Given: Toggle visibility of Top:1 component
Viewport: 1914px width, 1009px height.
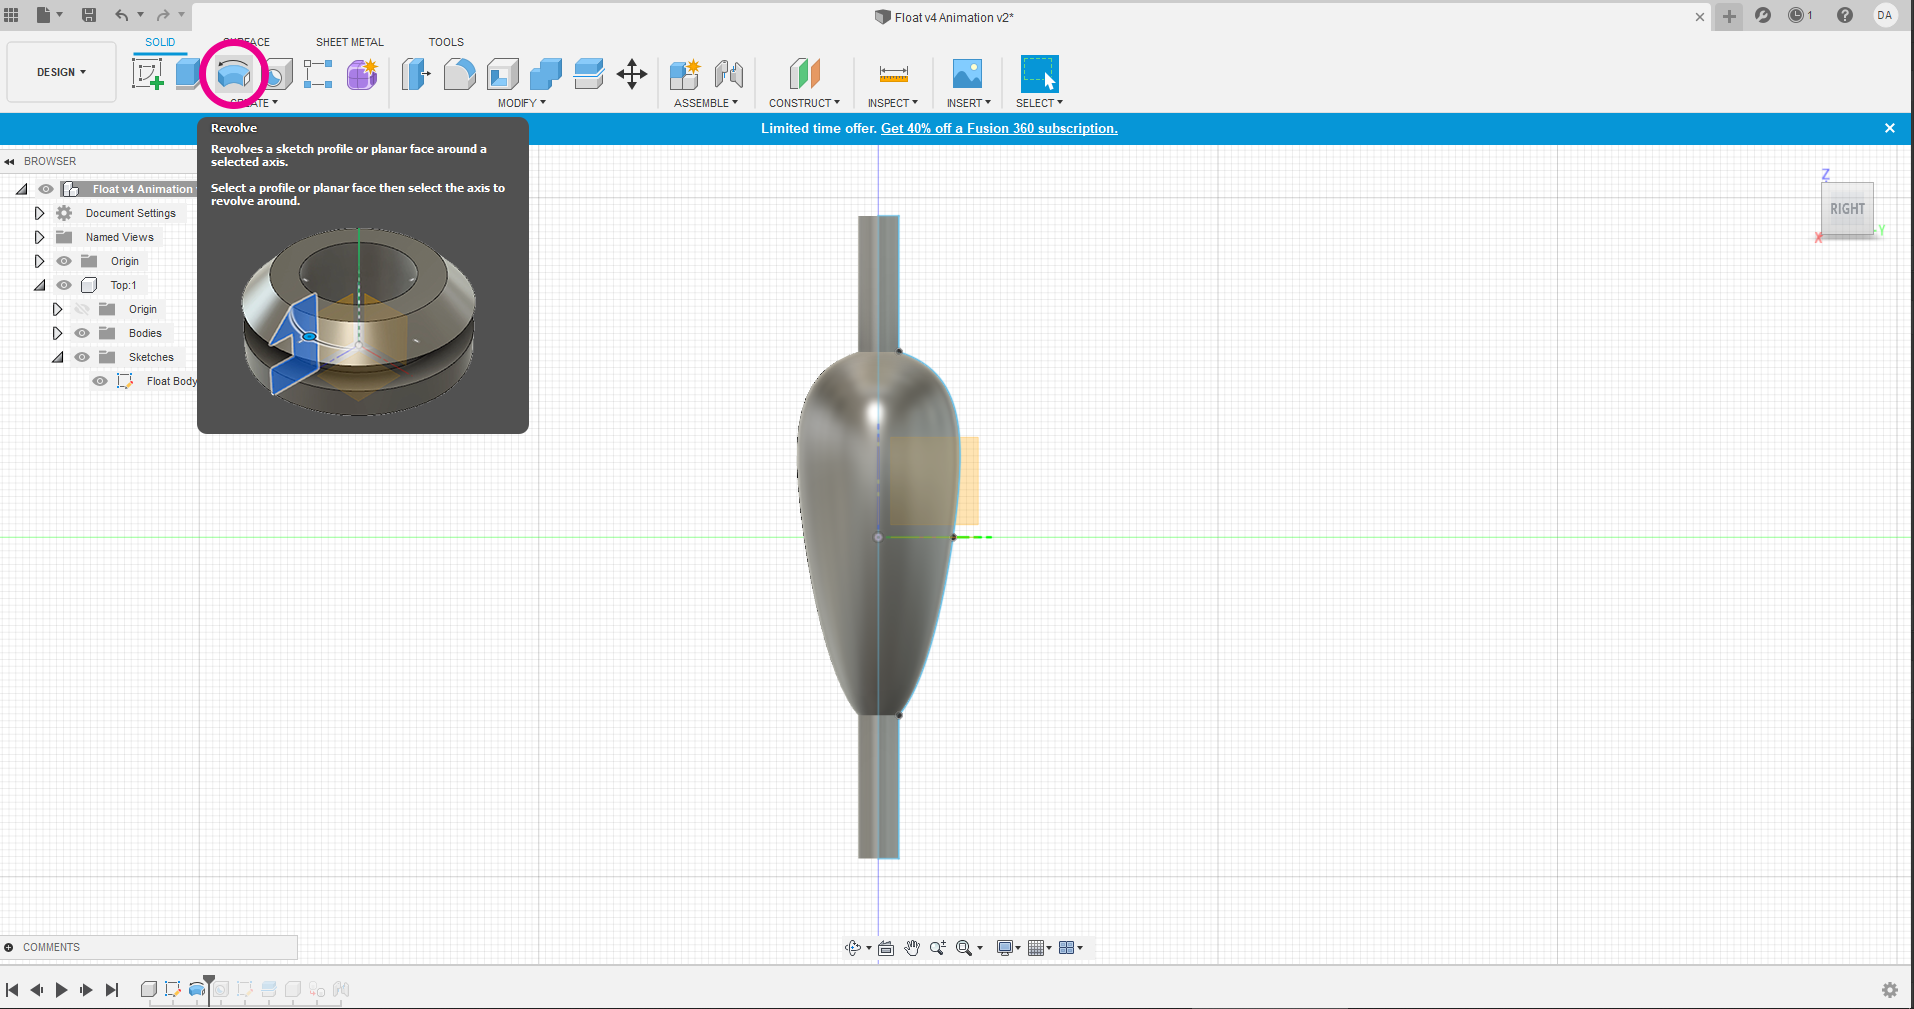Looking at the screenshot, I should click(64, 285).
